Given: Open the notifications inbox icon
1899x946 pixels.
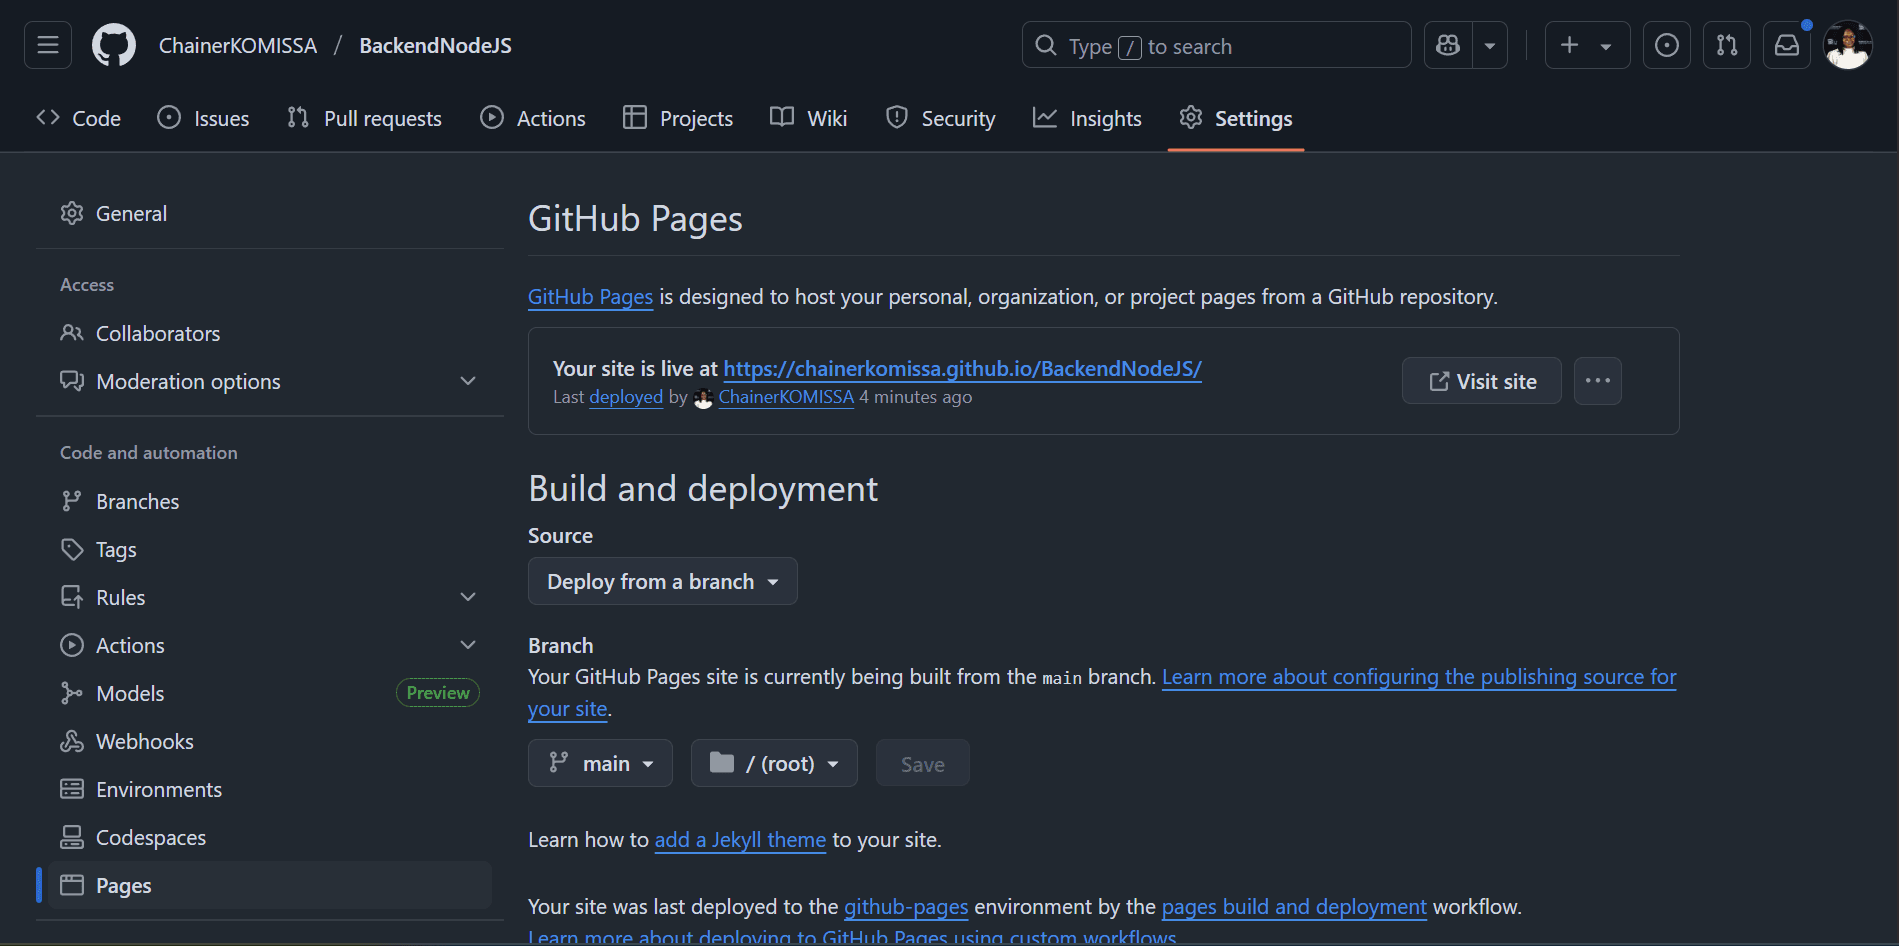Looking at the screenshot, I should (1787, 44).
